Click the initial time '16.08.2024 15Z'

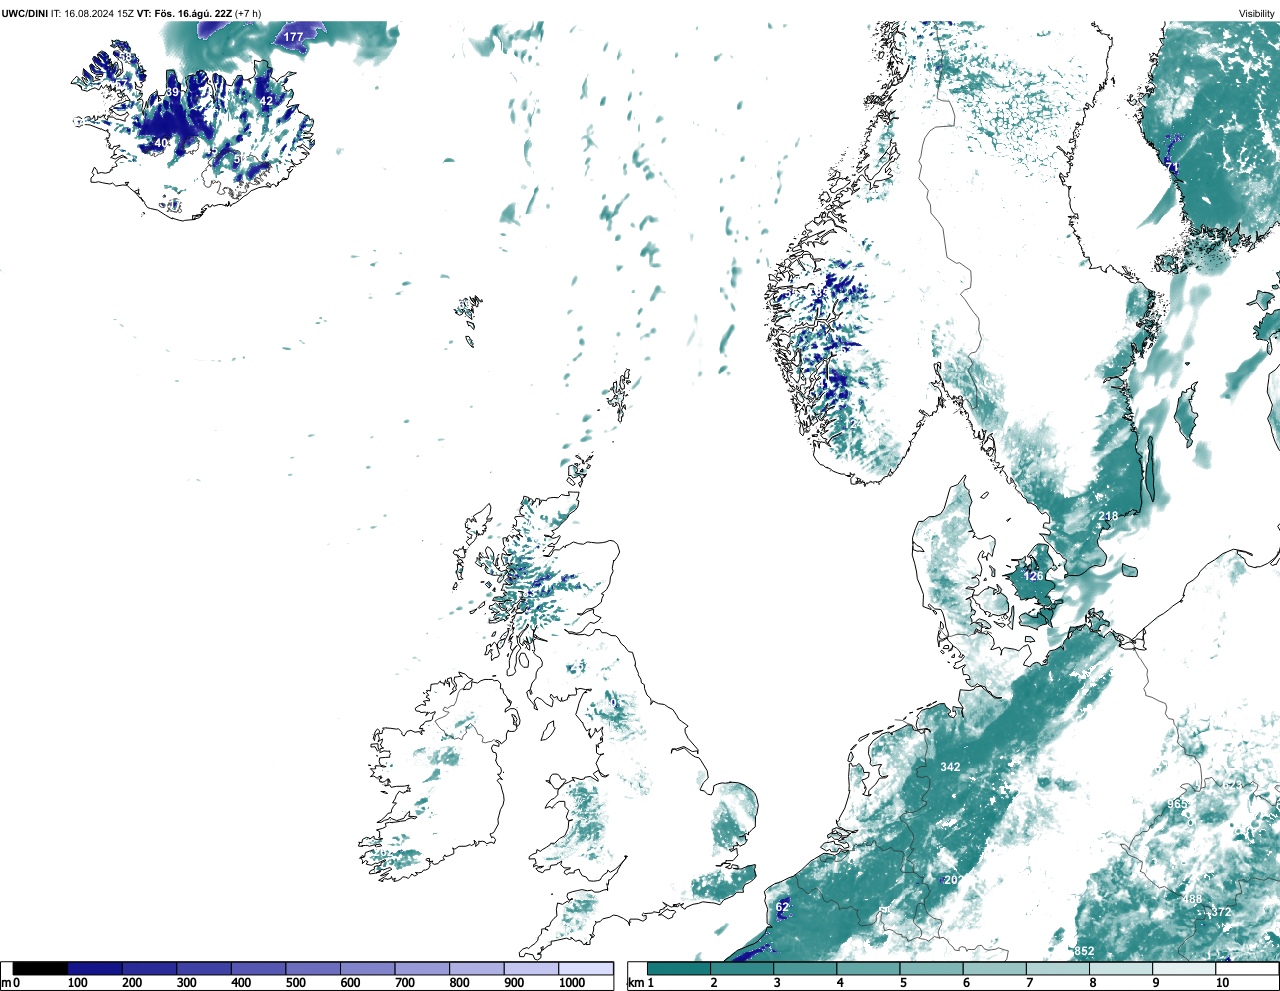pyautogui.click(x=98, y=14)
